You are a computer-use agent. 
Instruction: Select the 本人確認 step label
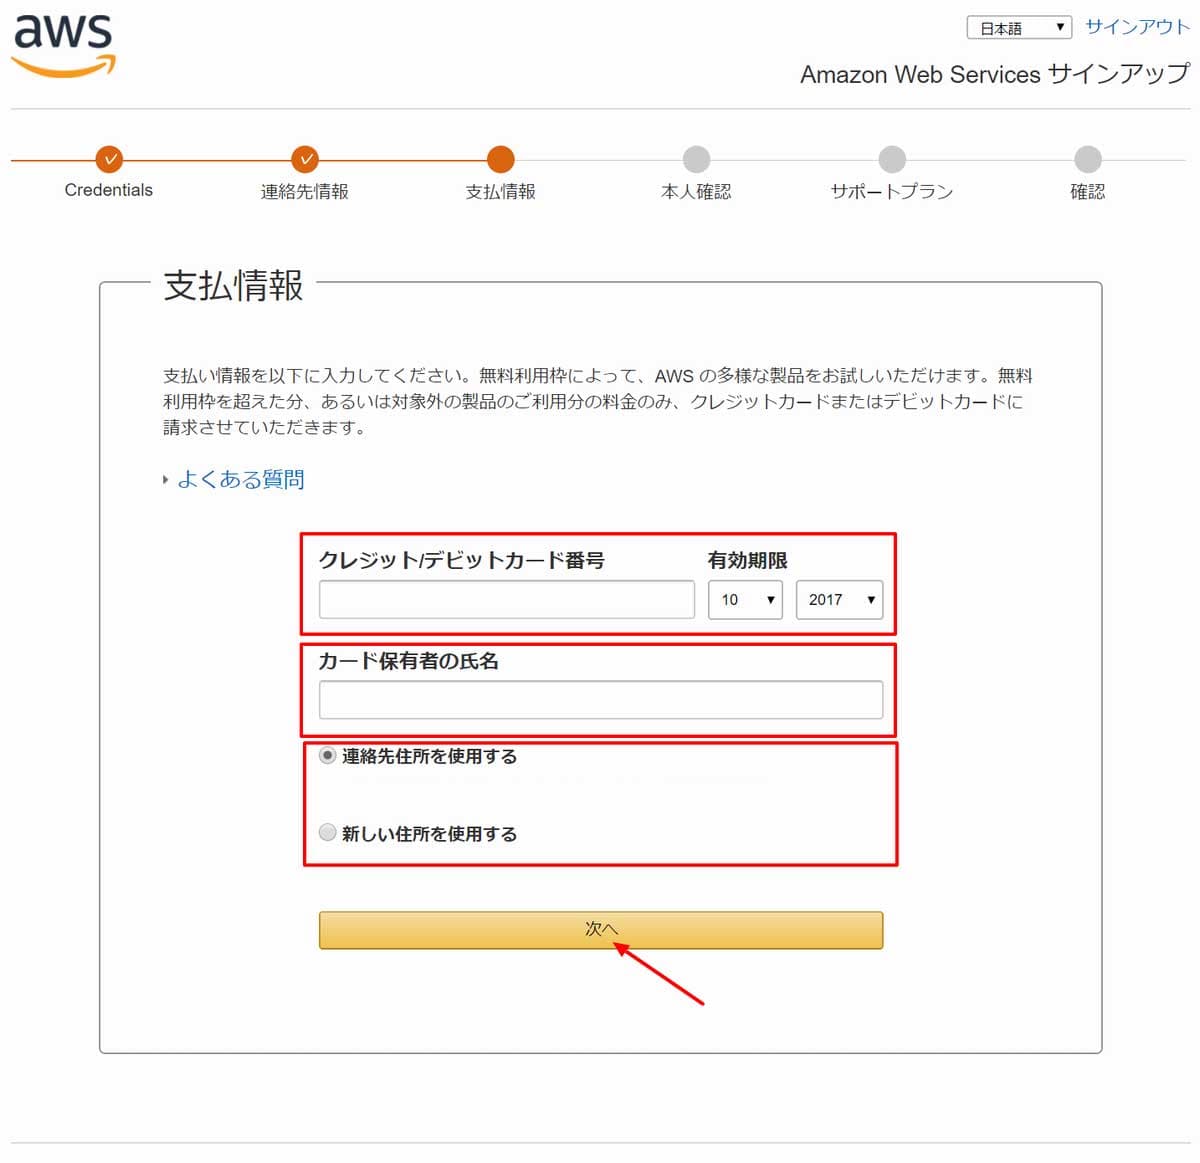tap(697, 192)
